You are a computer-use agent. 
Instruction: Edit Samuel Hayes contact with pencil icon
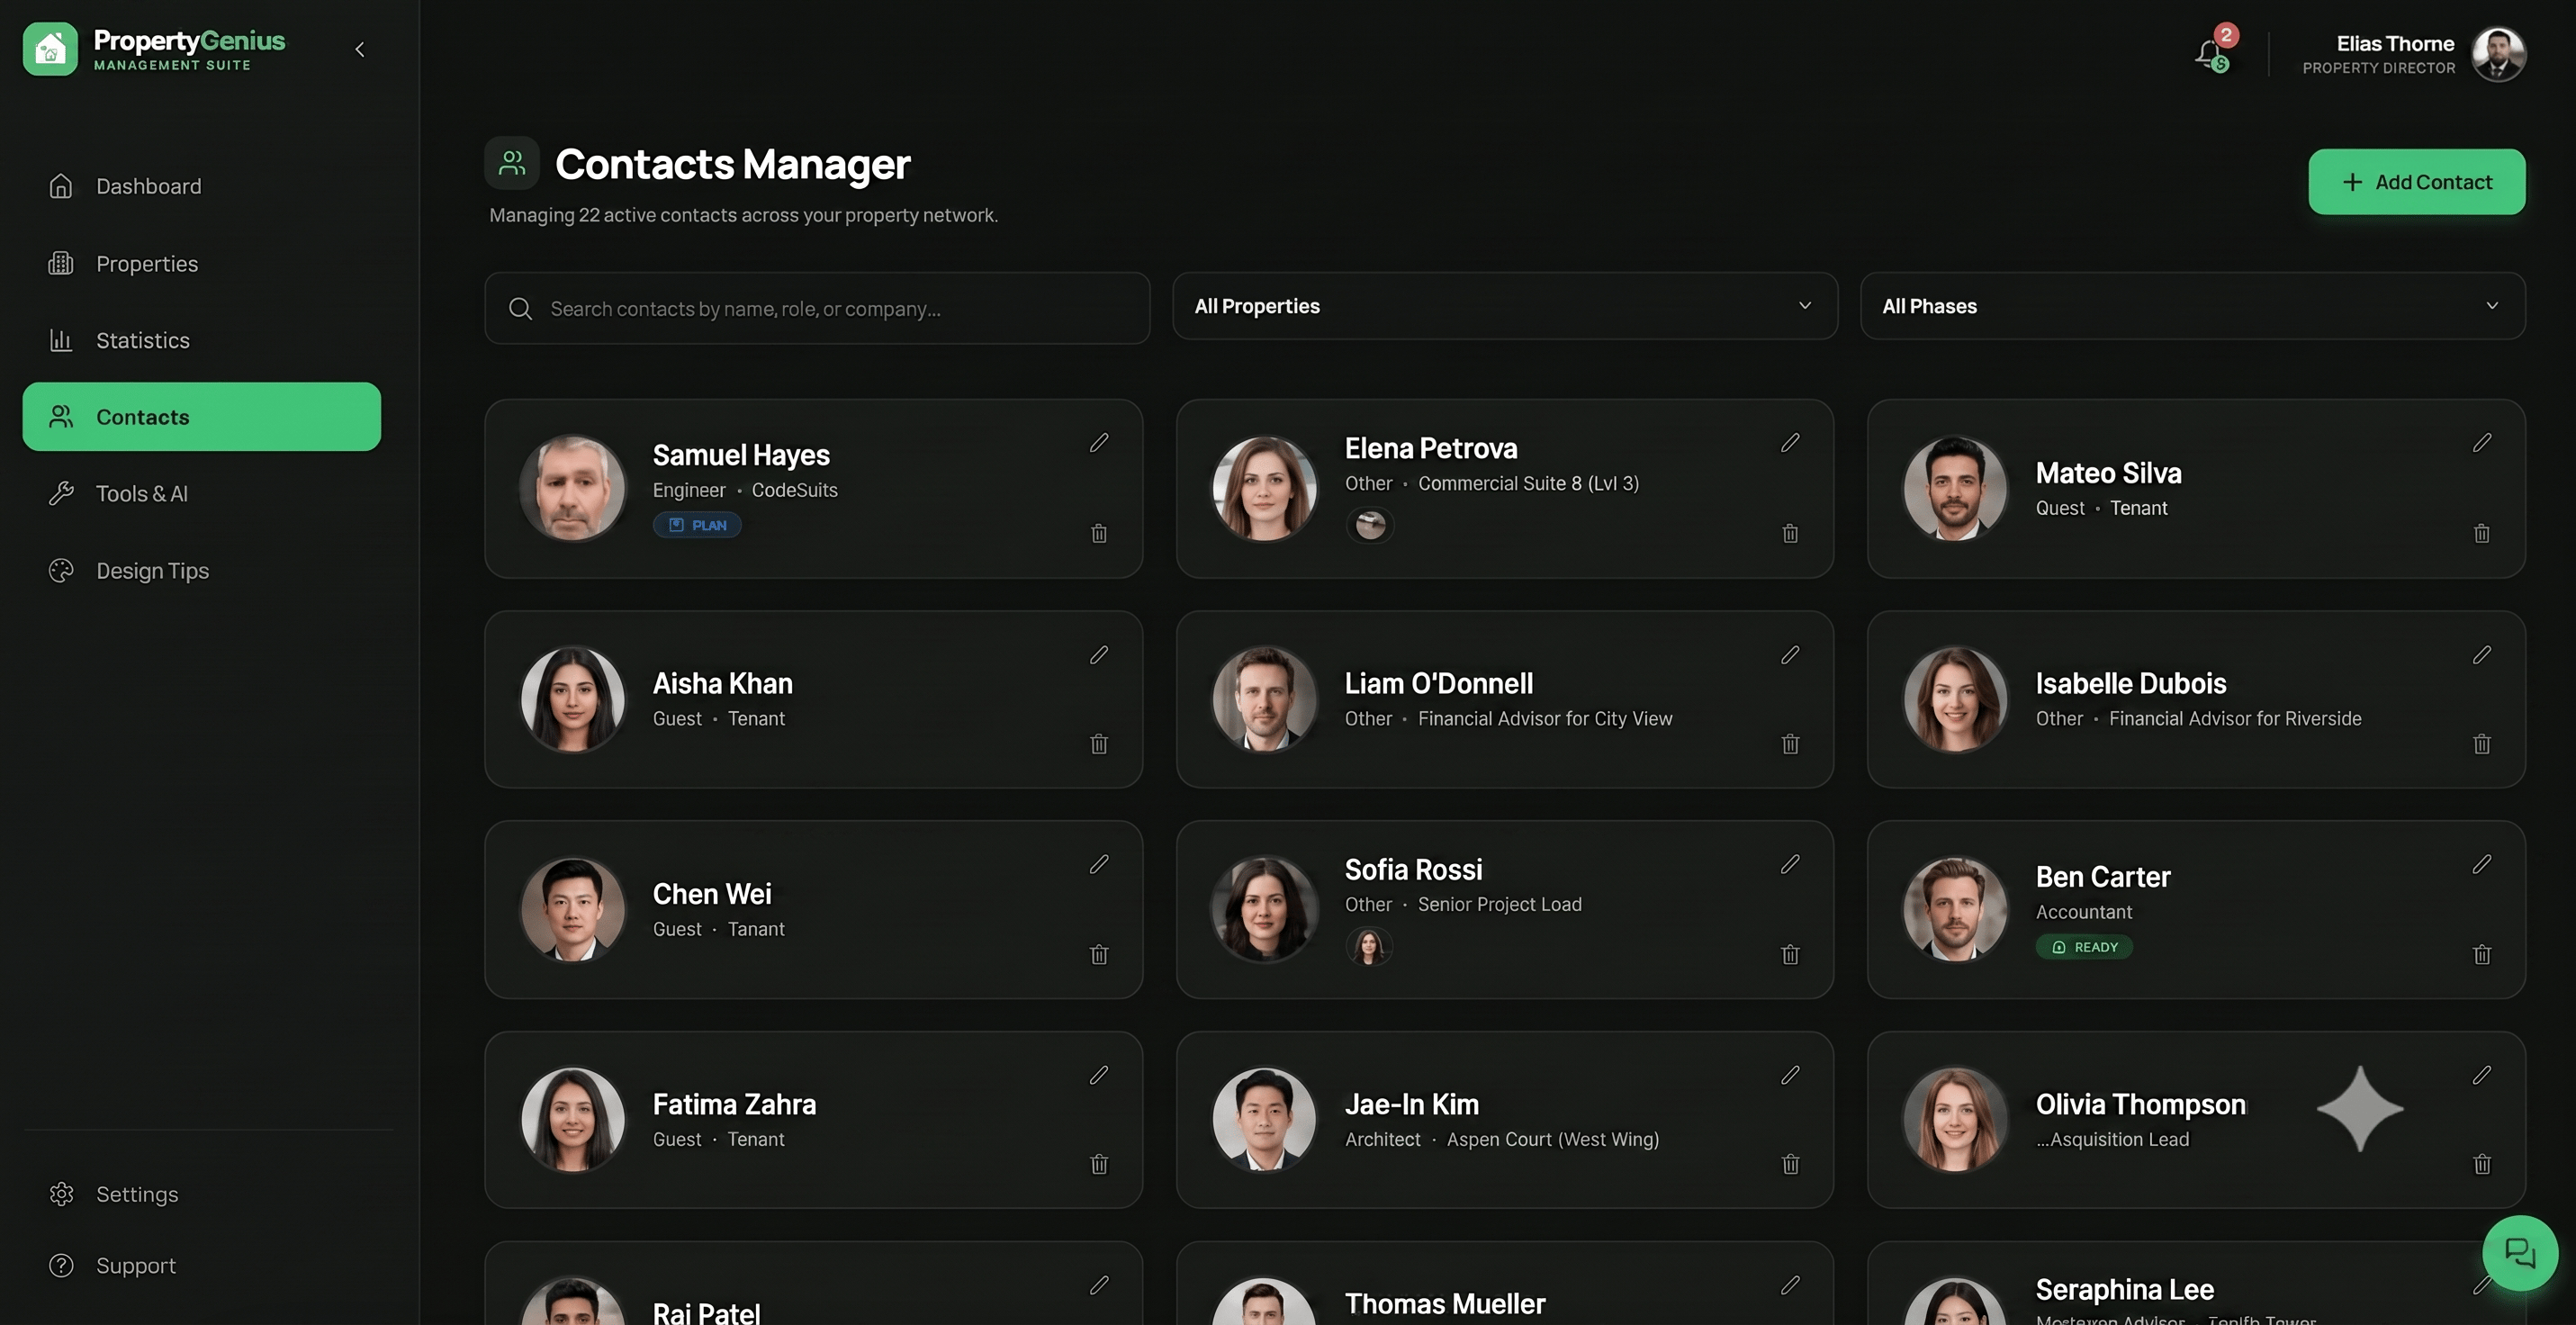[x=1099, y=443]
